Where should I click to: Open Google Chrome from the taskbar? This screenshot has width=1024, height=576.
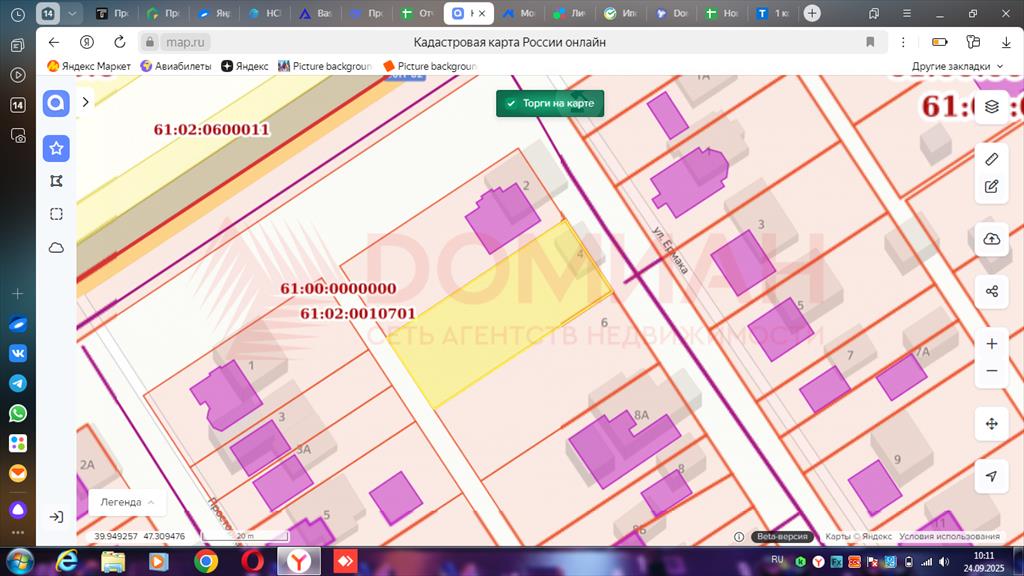coord(206,560)
